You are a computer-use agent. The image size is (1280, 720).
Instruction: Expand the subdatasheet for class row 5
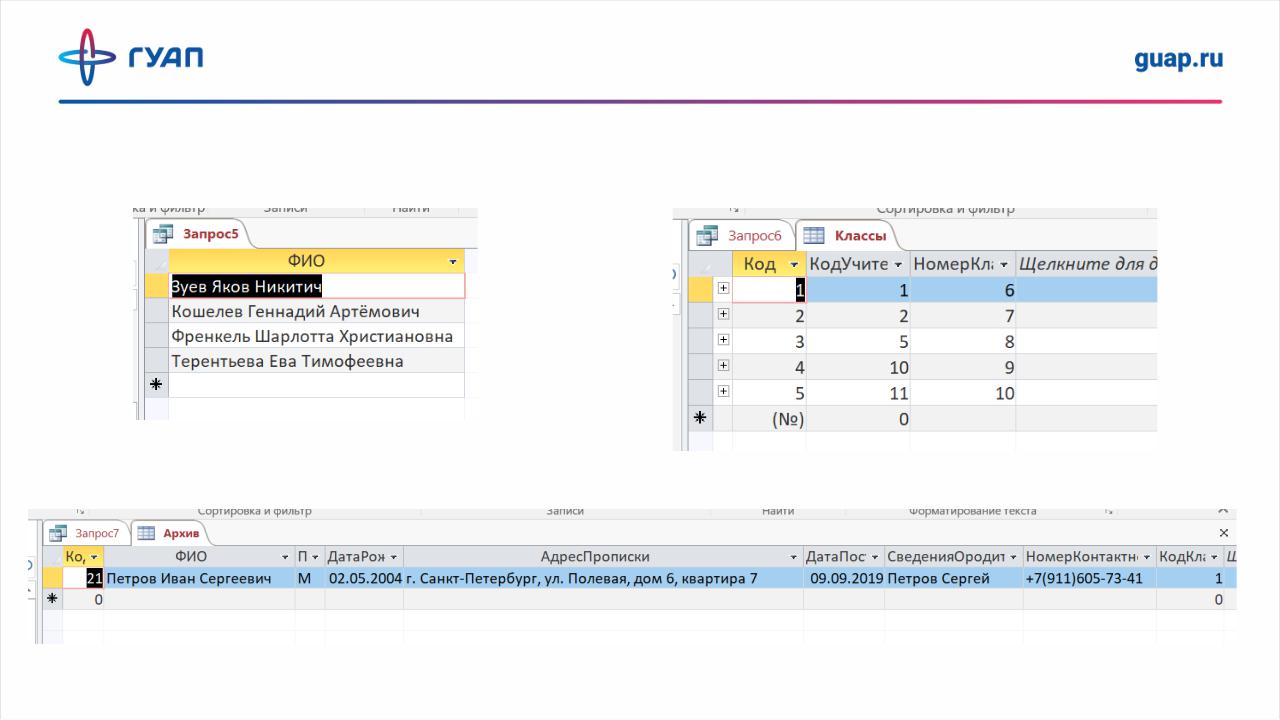(x=723, y=392)
